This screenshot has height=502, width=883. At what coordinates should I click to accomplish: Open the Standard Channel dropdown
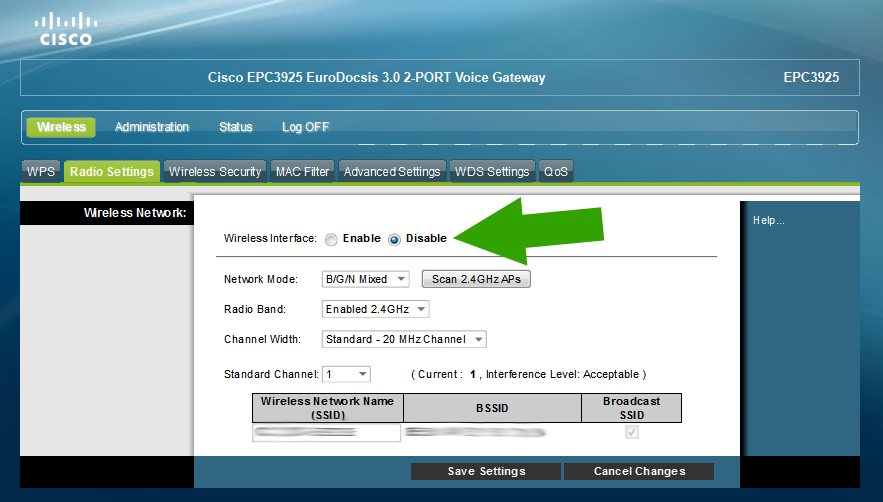point(346,374)
